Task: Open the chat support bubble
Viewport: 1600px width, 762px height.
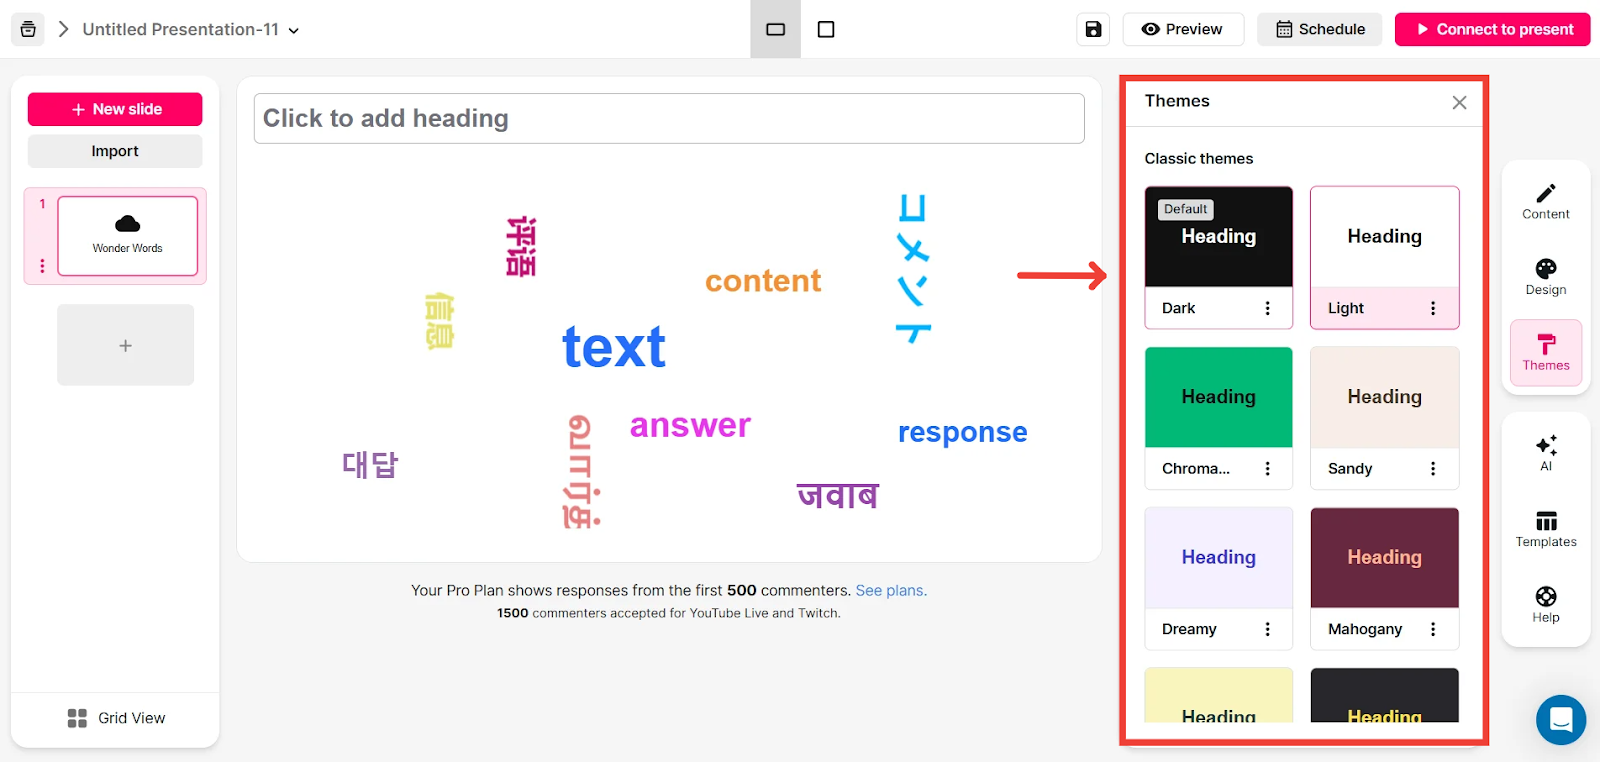Action: [x=1561, y=720]
